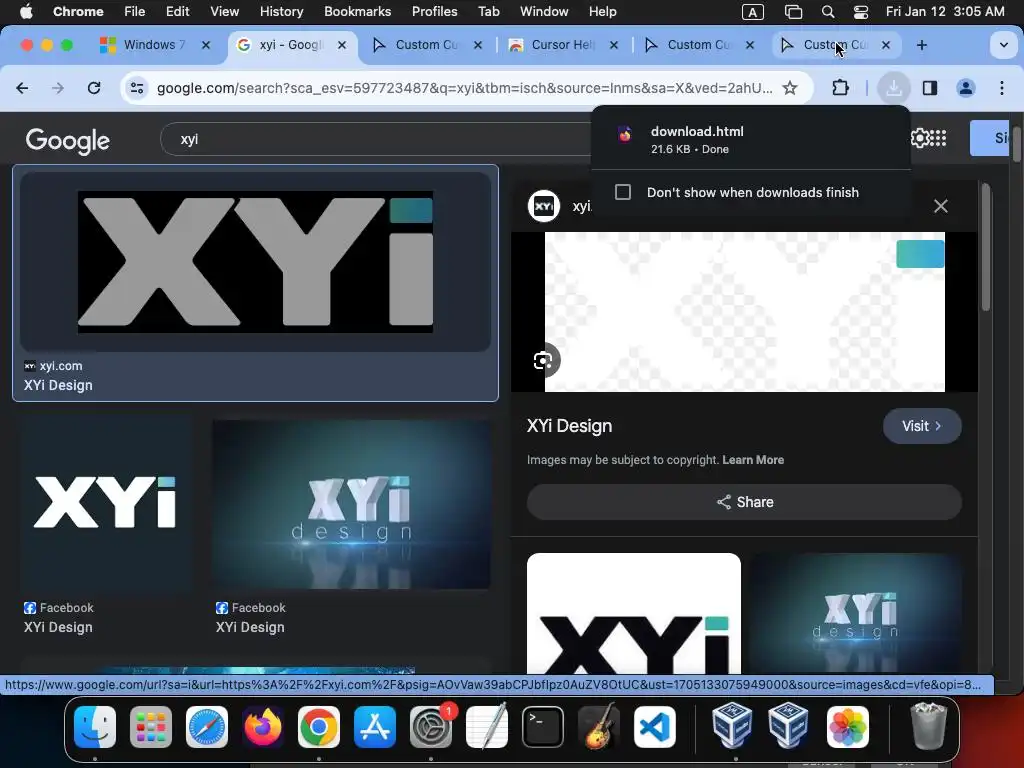Open the black XYi related image
Image resolution: width=1024 pixels, height=768 pixels.
coord(633,614)
